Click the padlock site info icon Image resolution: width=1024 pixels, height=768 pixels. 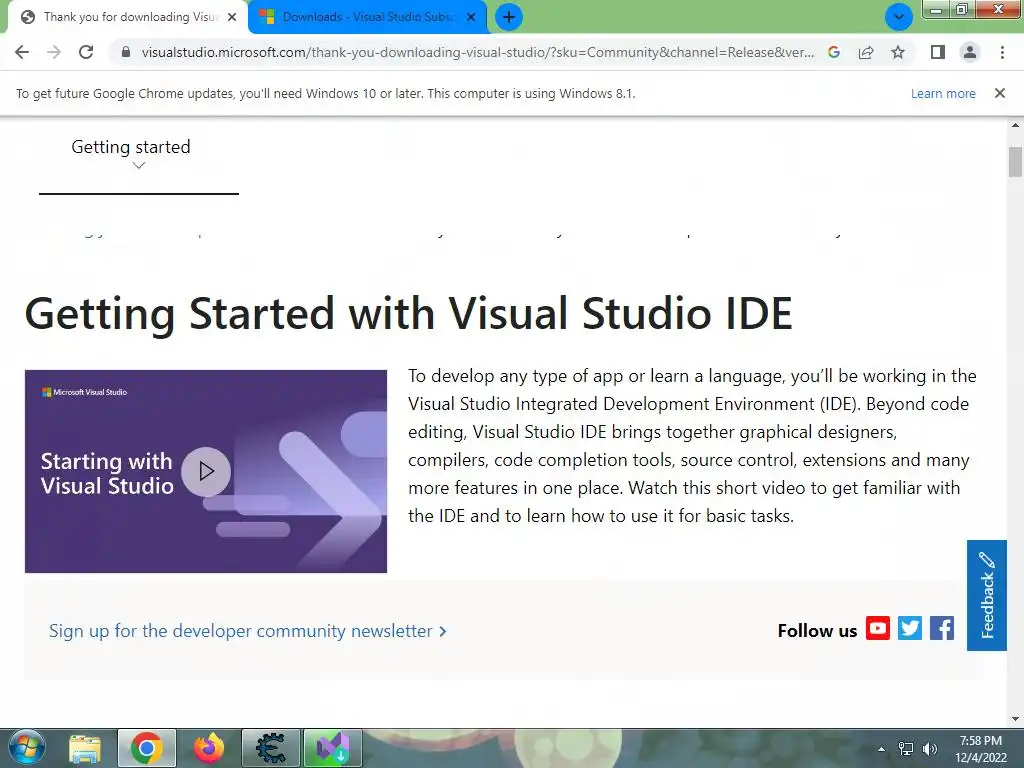click(126, 52)
